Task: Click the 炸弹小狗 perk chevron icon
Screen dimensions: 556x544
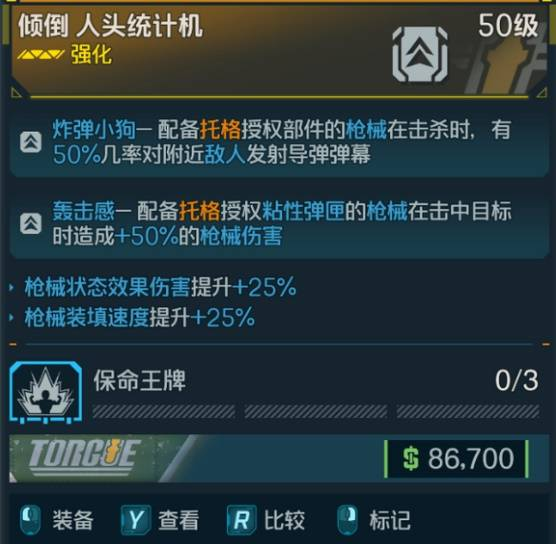Action: pyautogui.click(x=30, y=142)
